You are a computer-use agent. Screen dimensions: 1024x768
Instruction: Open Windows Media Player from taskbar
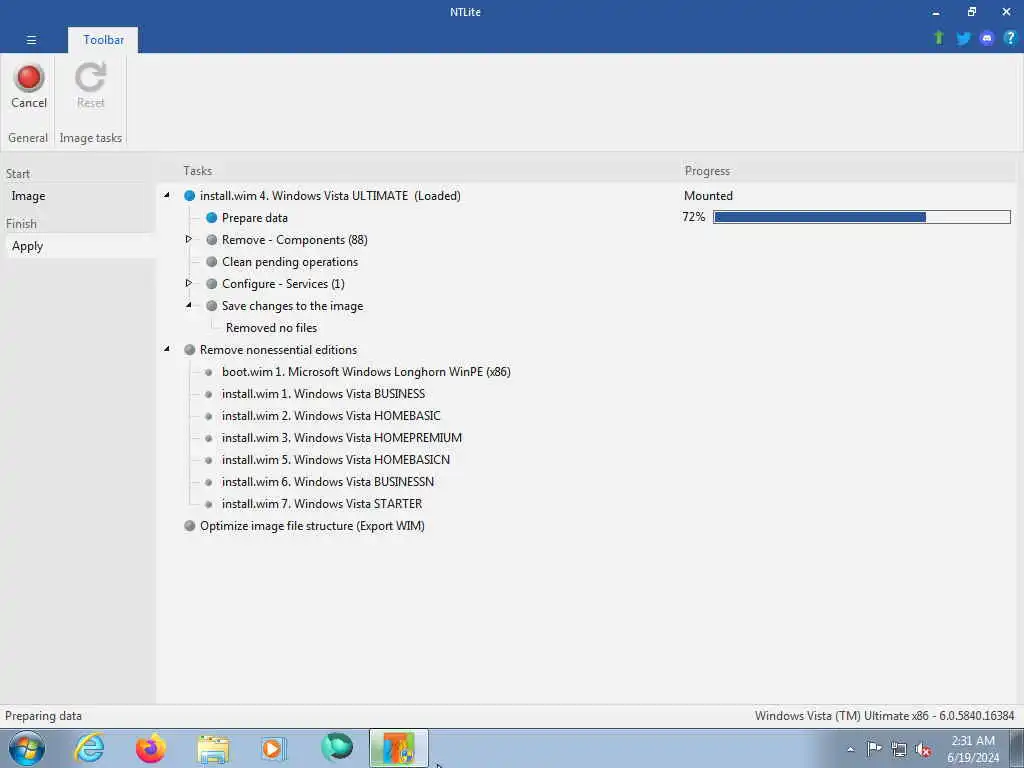[x=273, y=748]
